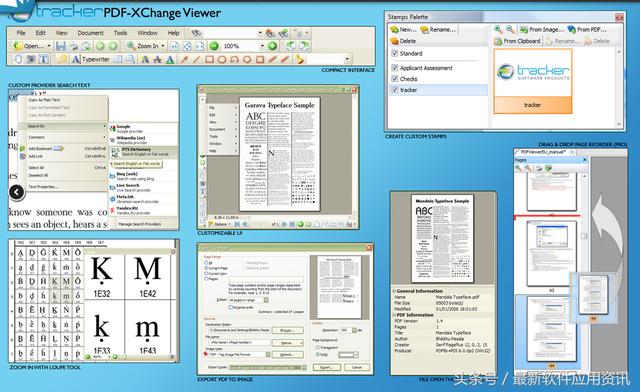Select the Oval drawing tool

pos(222,60)
